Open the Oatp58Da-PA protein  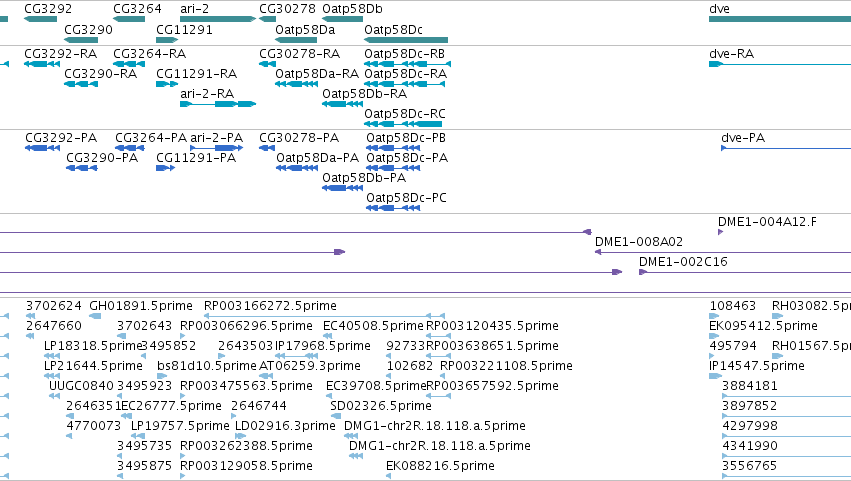point(317,158)
